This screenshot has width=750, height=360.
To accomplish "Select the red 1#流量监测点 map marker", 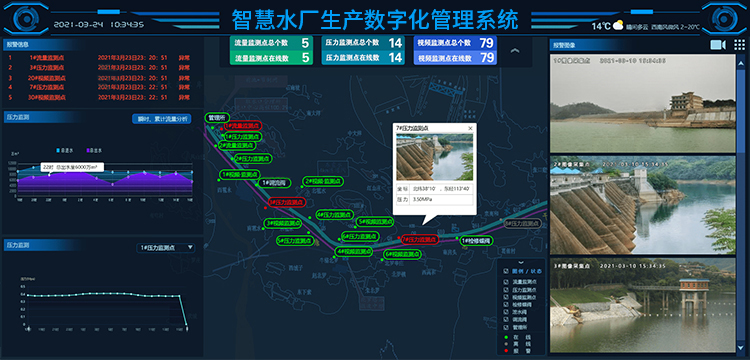I will click(243, 126).
